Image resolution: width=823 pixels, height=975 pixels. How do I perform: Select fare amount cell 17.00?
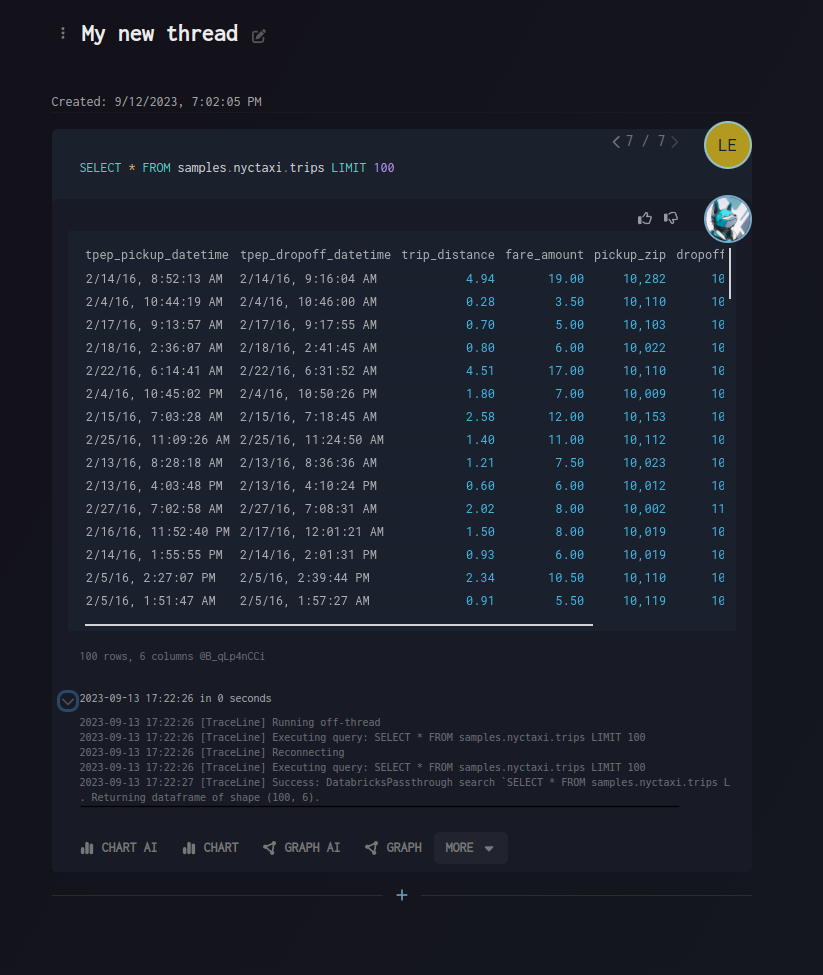pyautogui.click(x=565, y=371)
